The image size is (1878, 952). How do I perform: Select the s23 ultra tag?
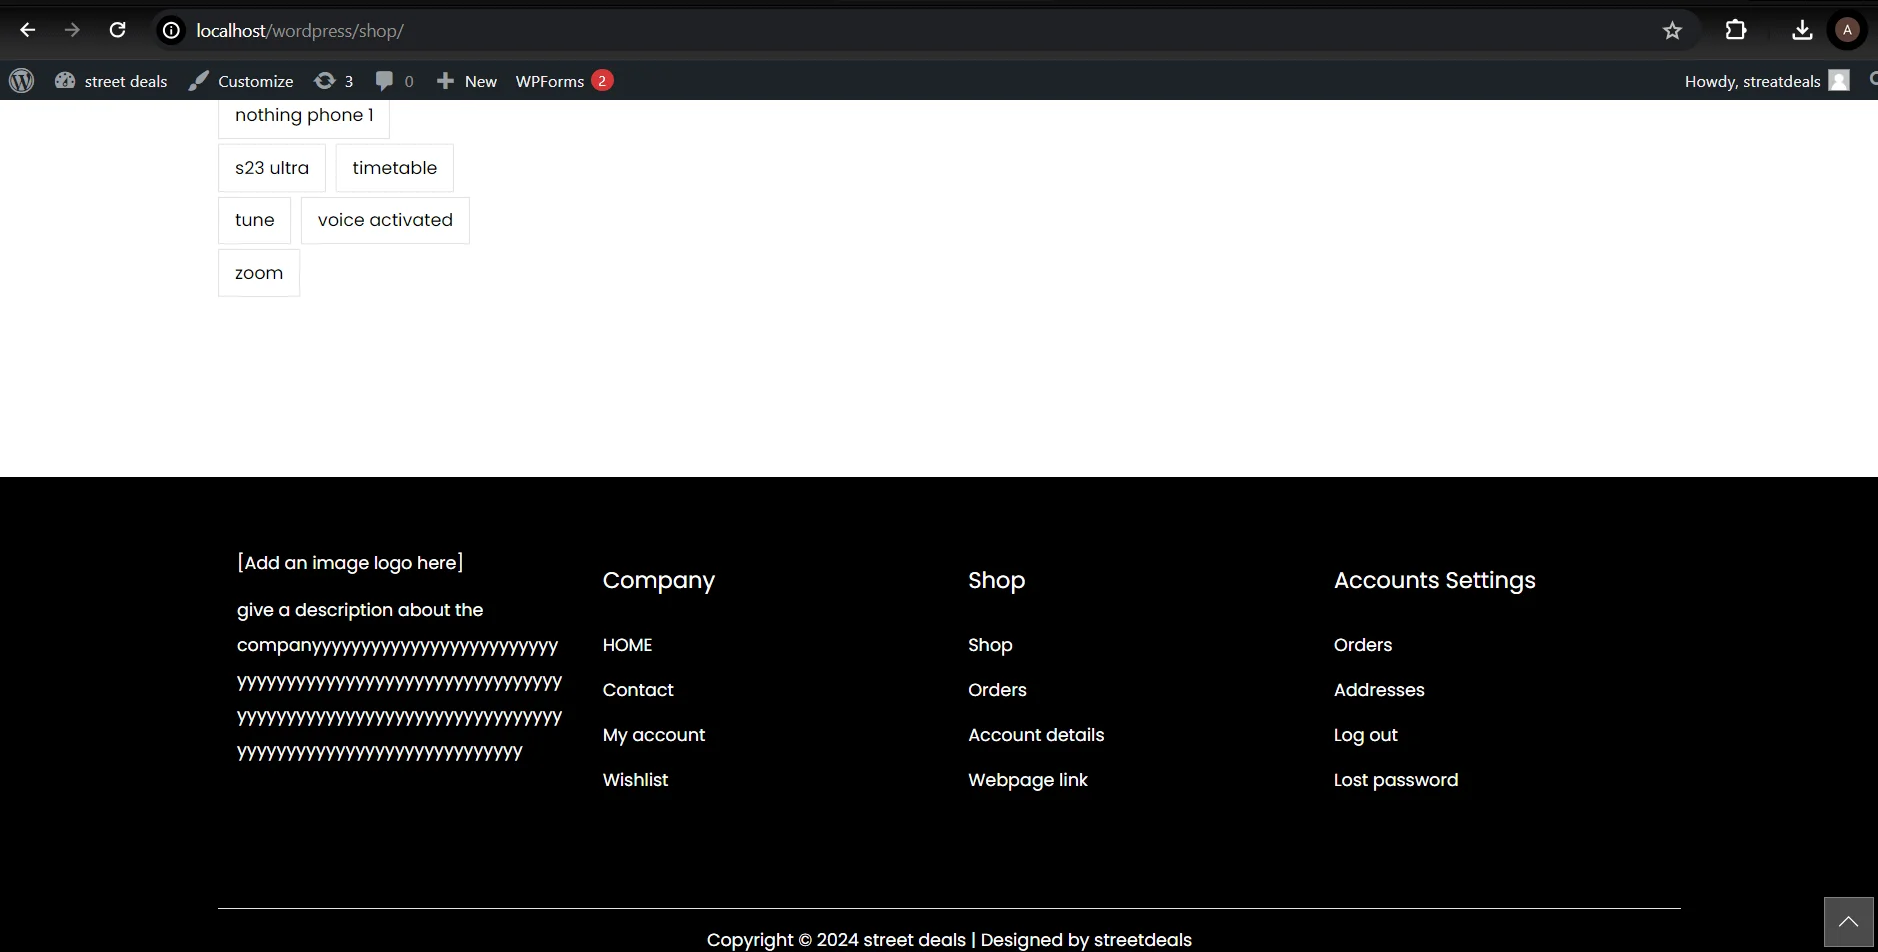click(272, 168)
